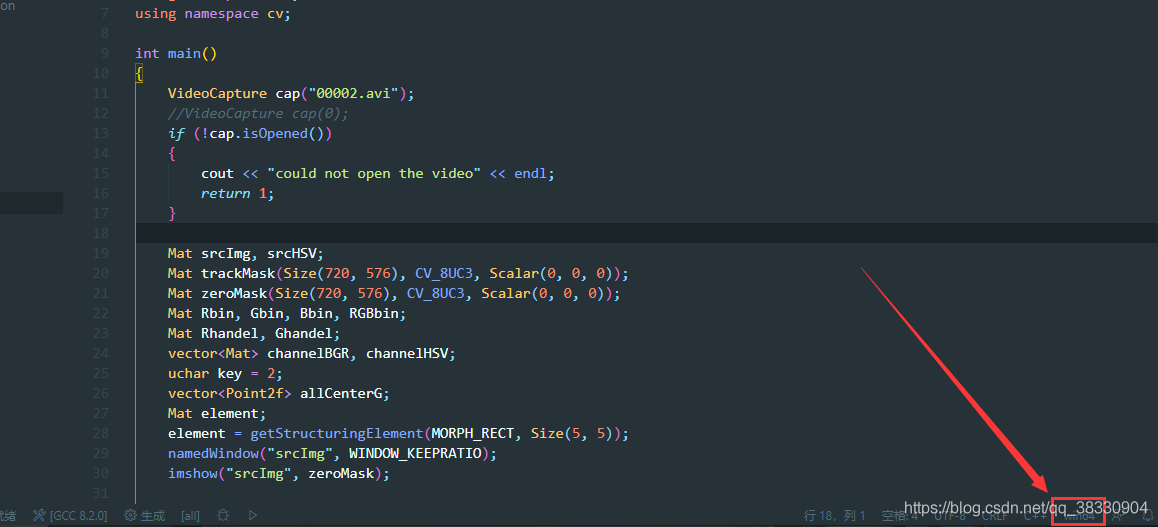Click Mat srcImg, srcHSV; declaration
1158x527 pixels.
click(x=245, y=252)
